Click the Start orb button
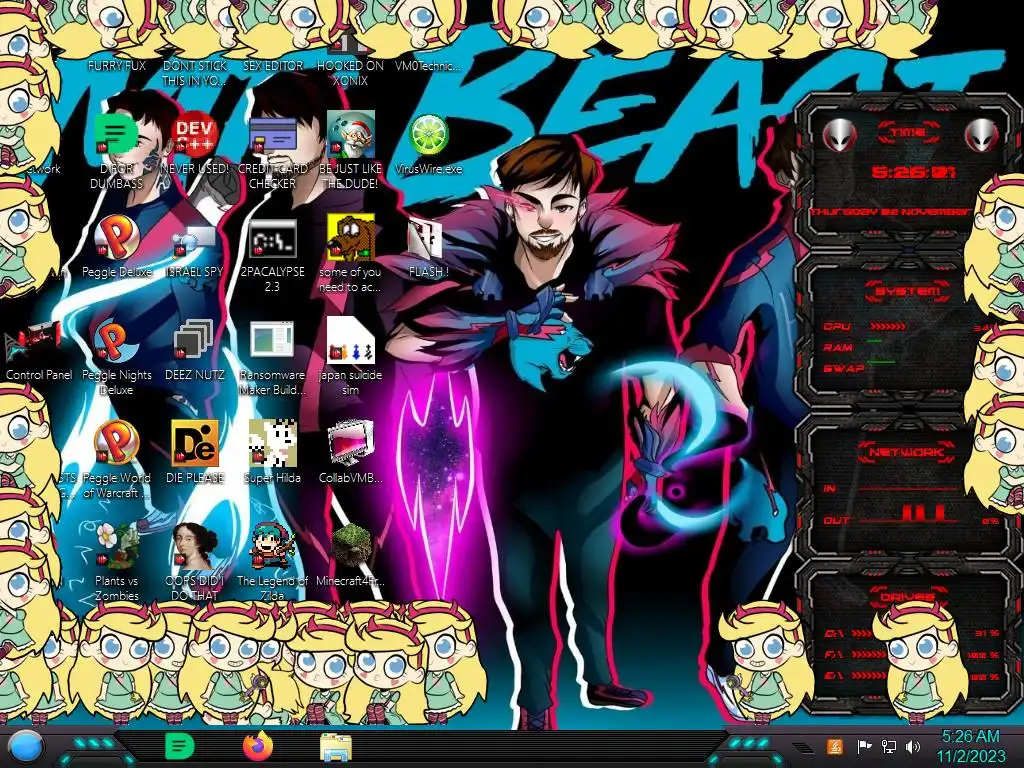 tap(26, 747)
